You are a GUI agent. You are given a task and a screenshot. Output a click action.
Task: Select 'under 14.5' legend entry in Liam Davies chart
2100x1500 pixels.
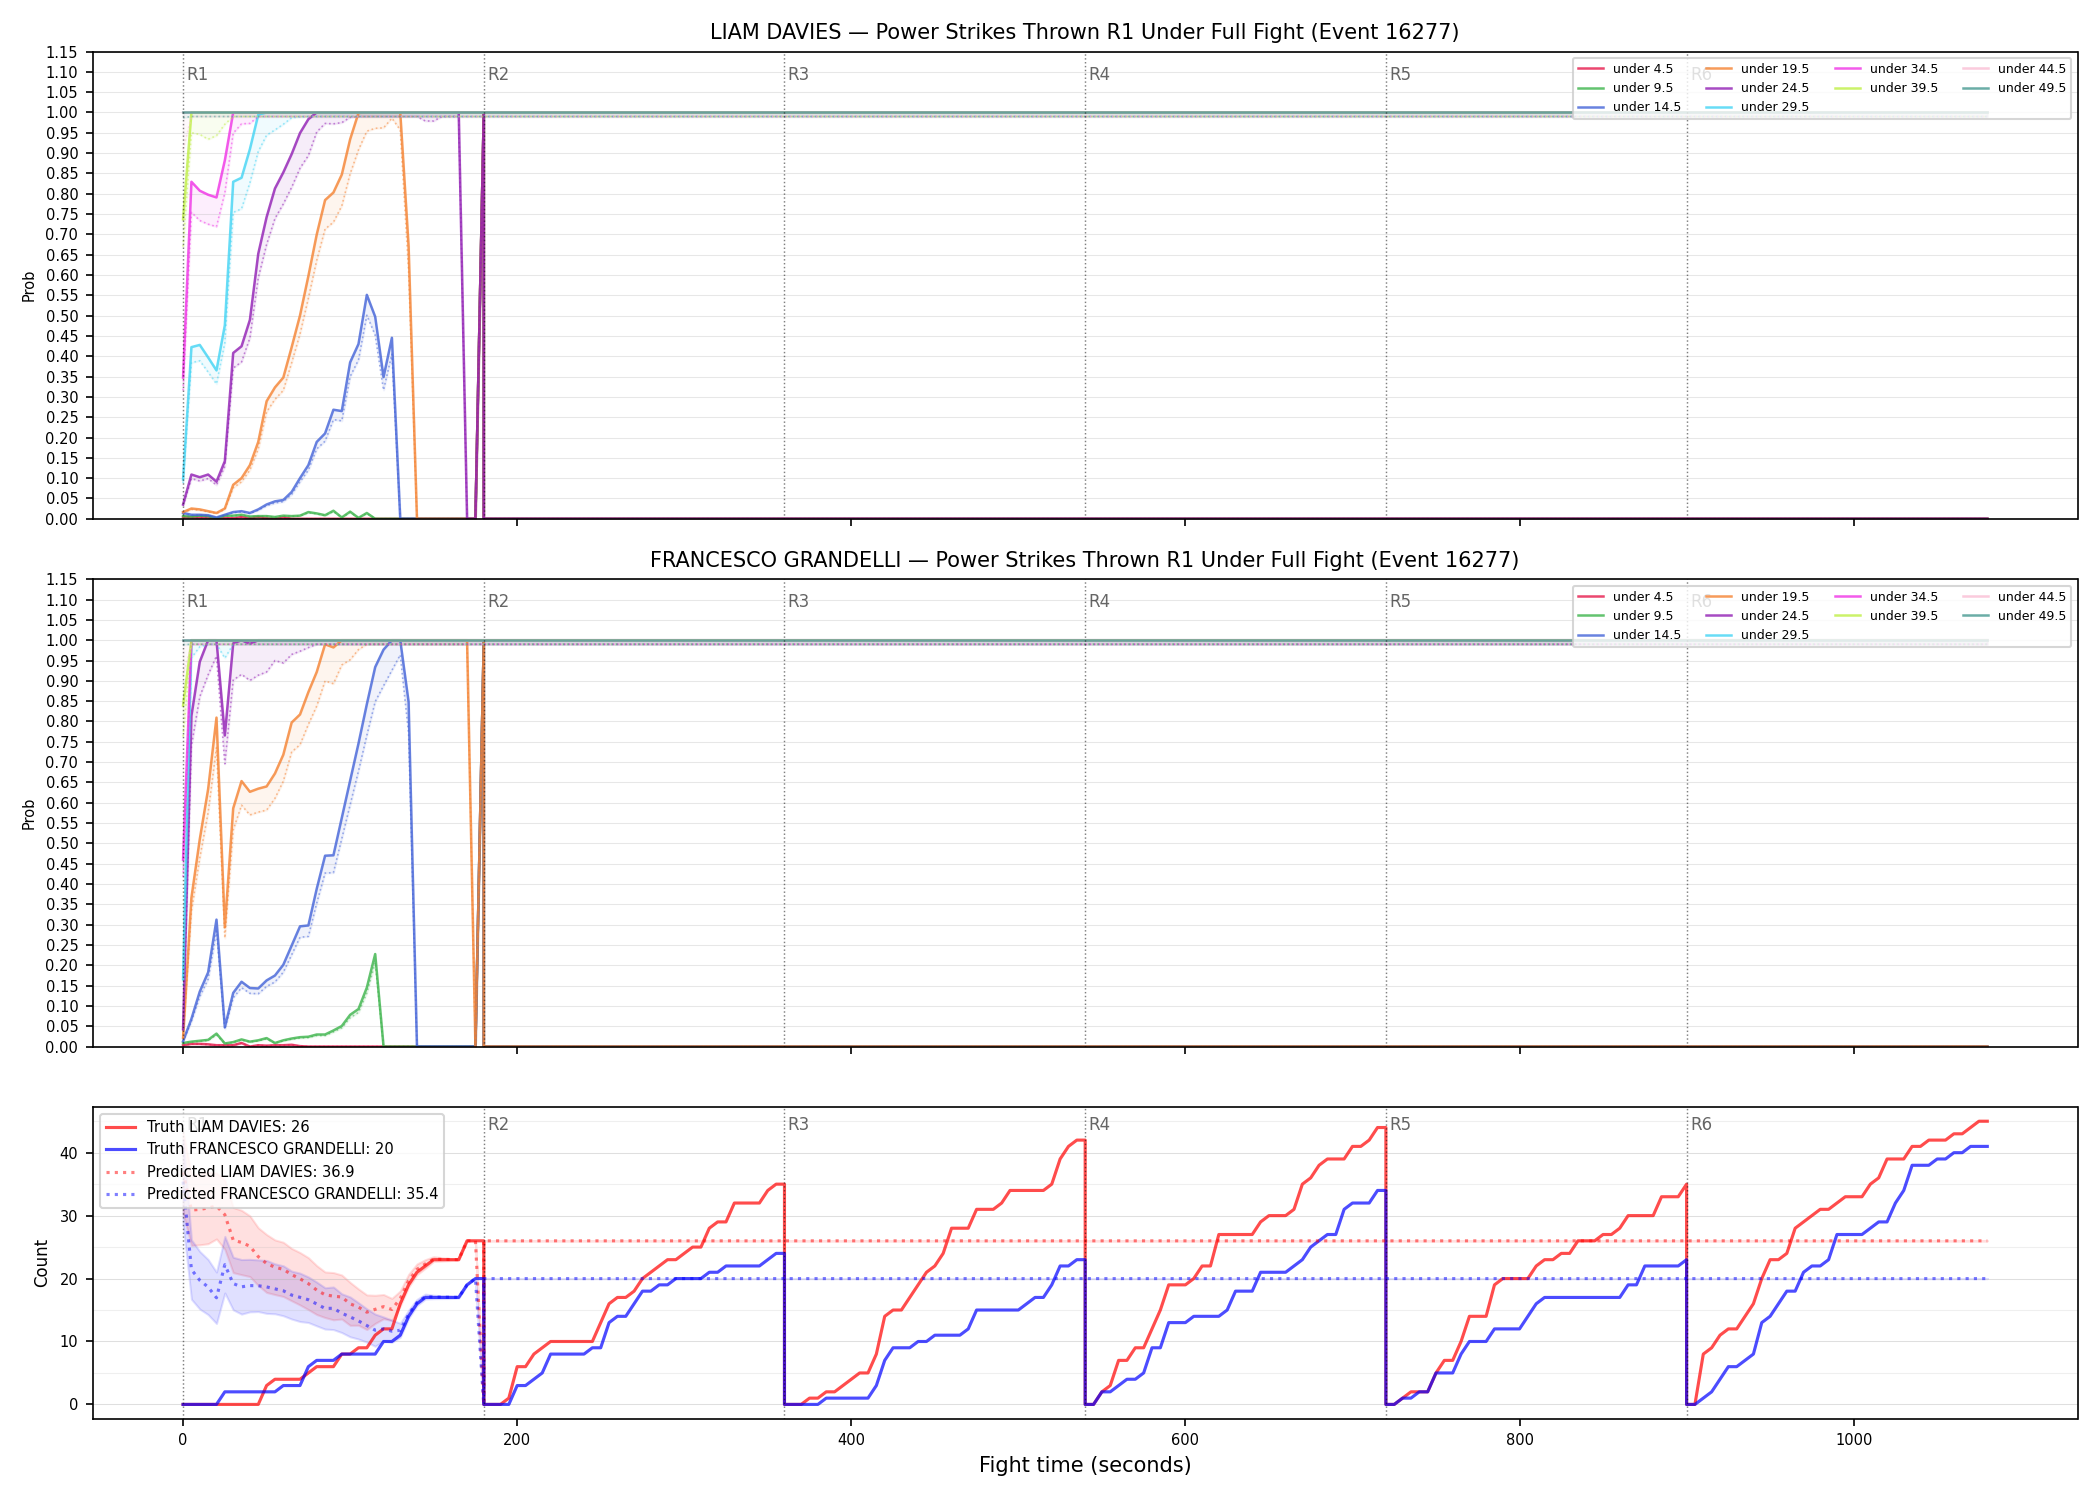(1629, 107)
